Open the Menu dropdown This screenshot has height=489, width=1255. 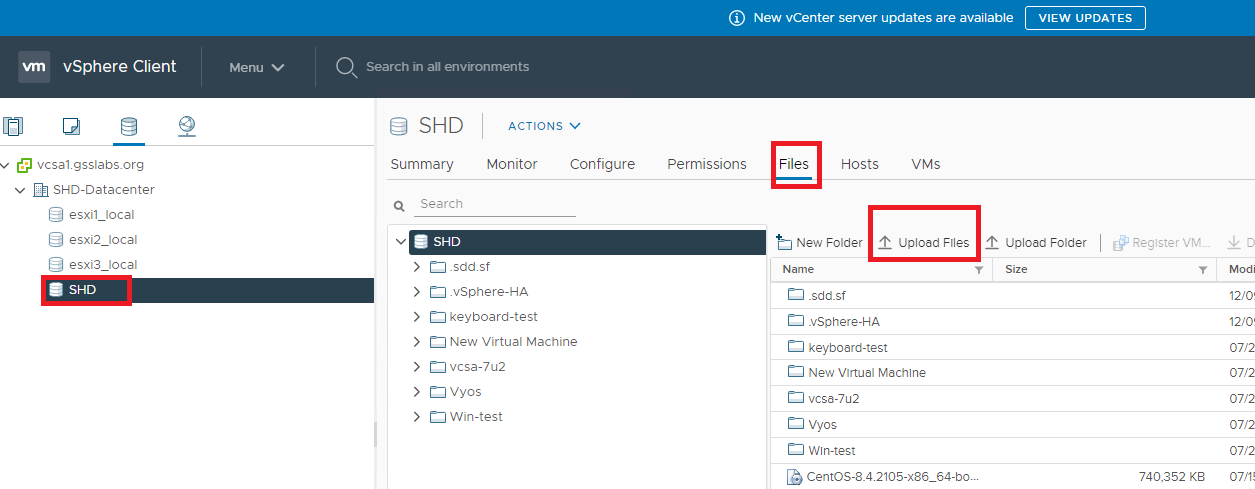[x=257, y=67]
